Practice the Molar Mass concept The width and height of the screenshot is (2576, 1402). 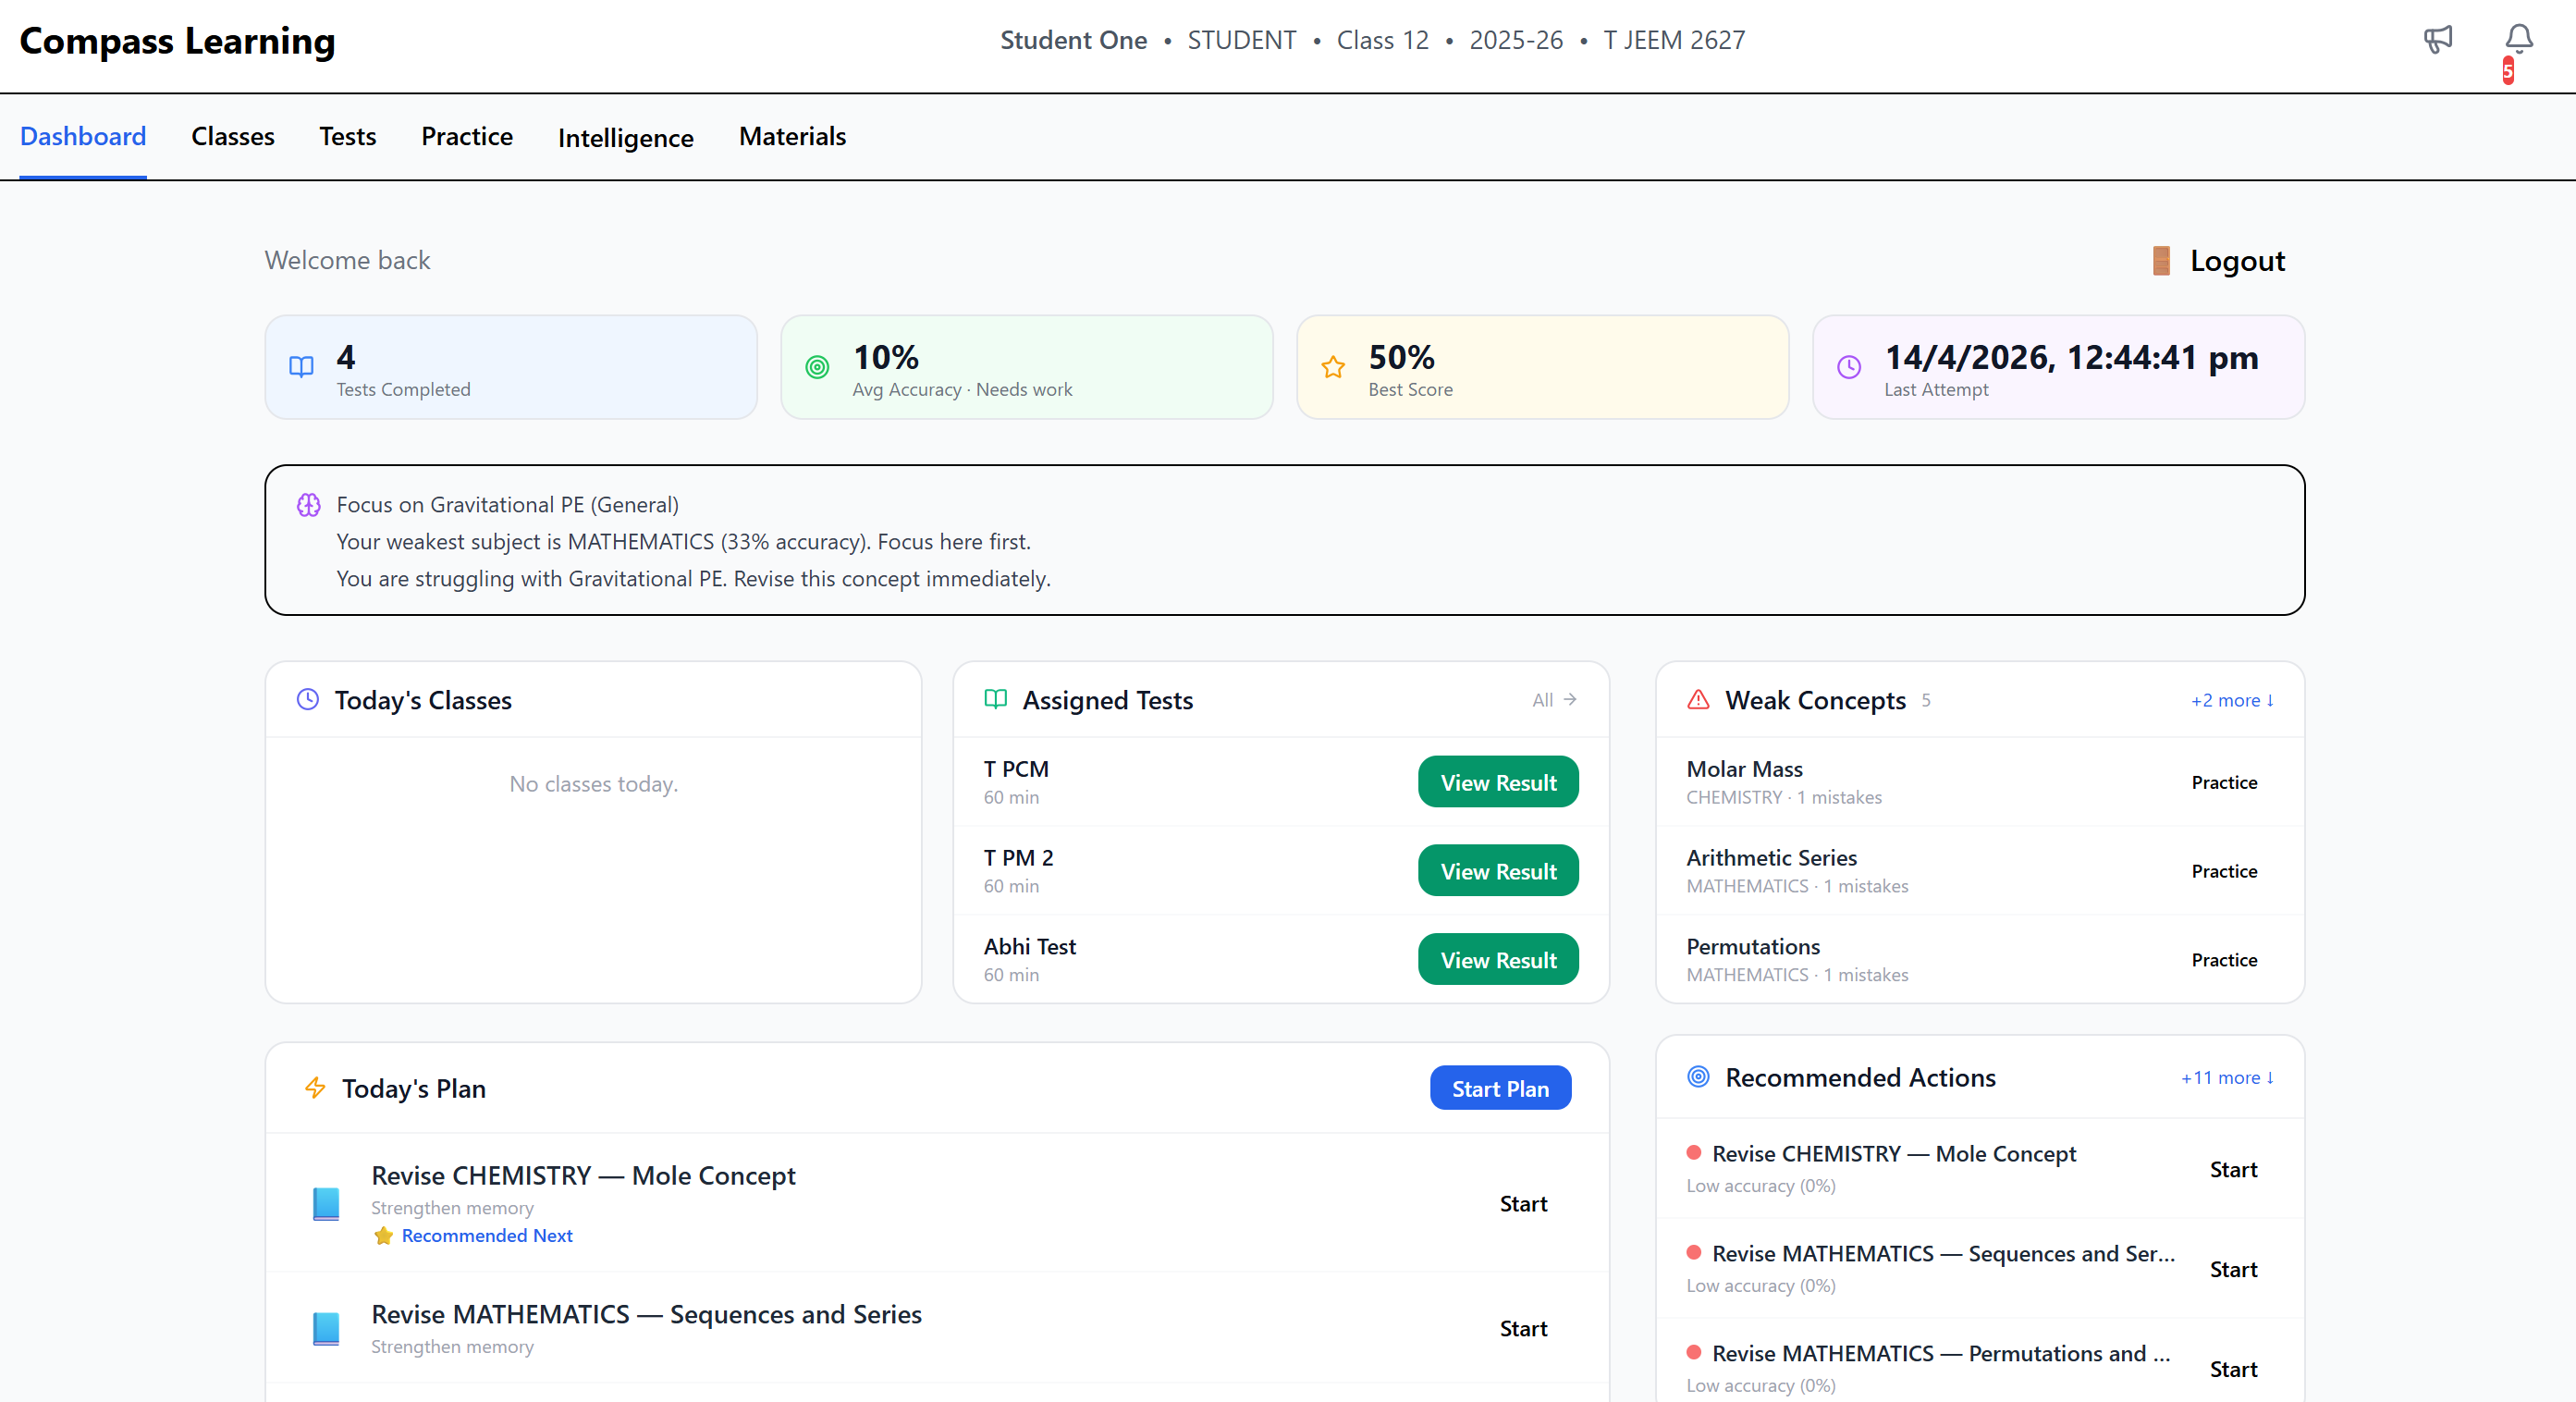click(2224, 783)
